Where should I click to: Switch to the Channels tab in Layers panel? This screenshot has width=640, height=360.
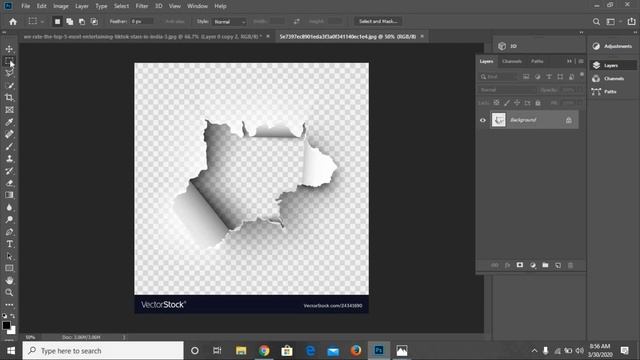[x=512, y=61]
